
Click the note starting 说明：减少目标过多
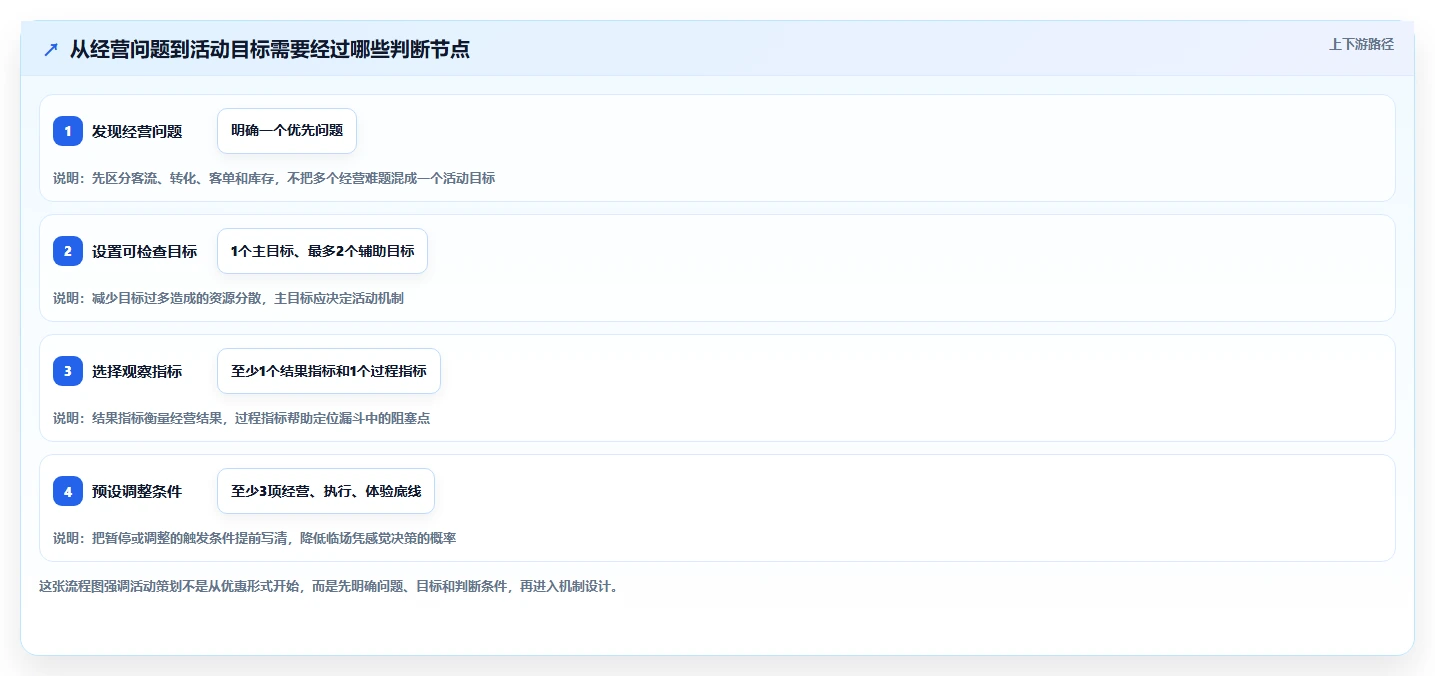click(228, 298)
